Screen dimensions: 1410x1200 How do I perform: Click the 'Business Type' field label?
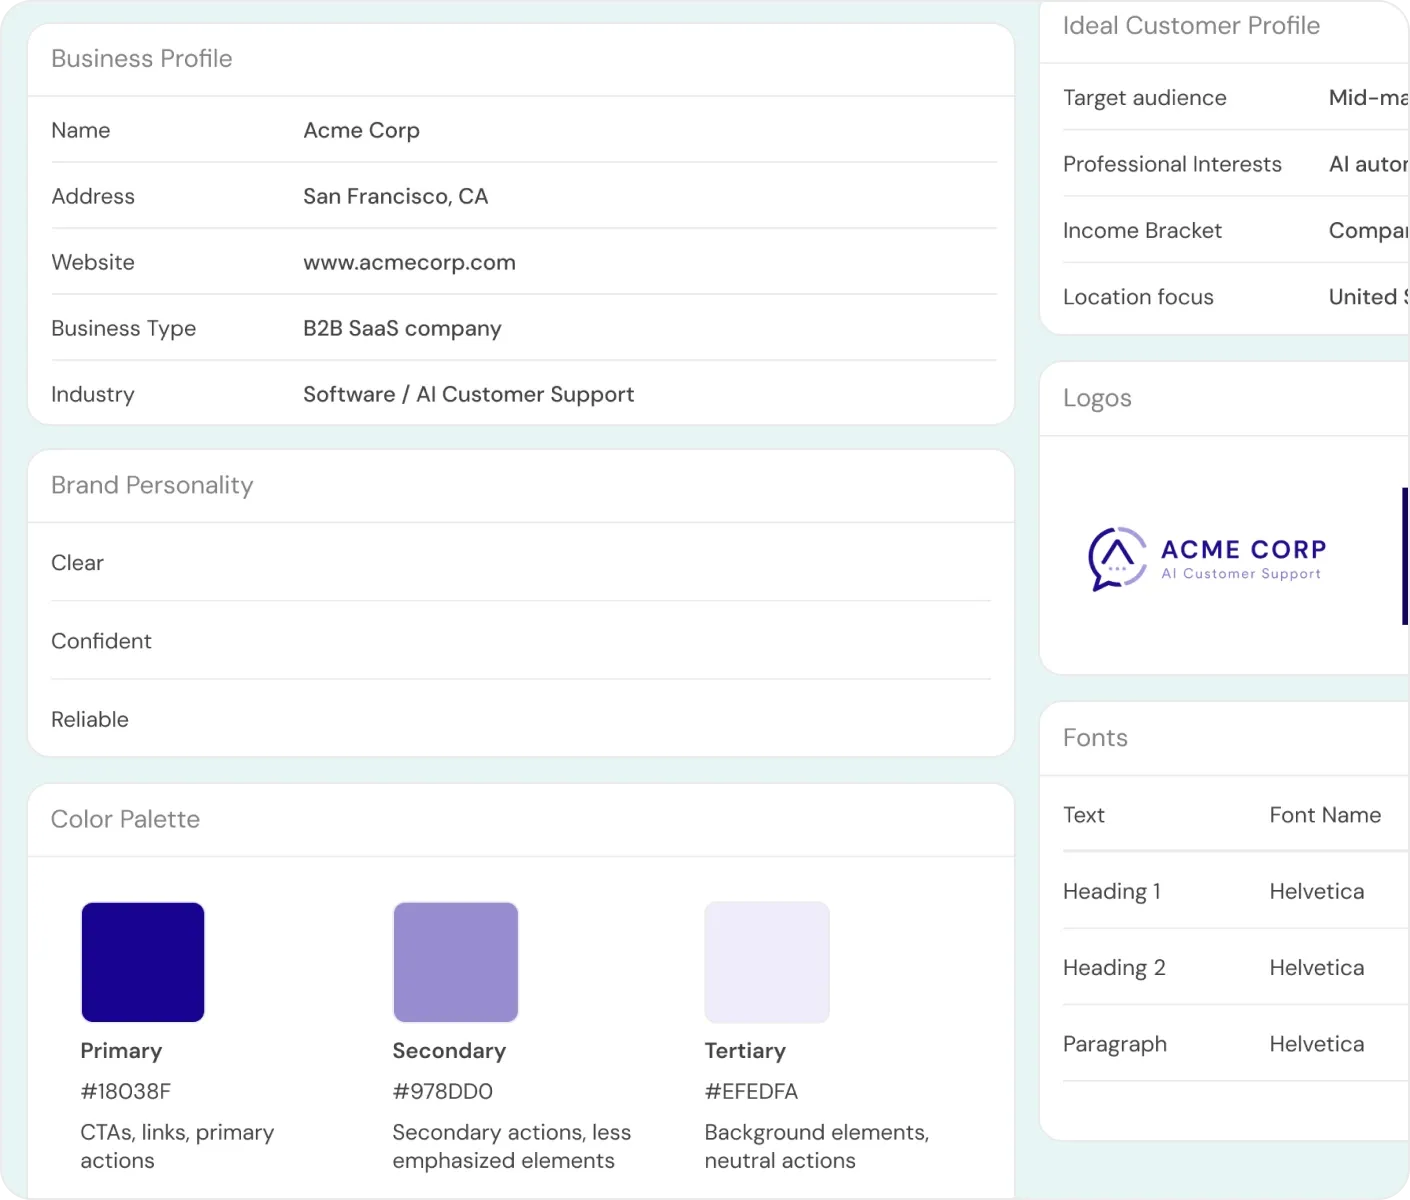pyautogui.click(x=124, y=328)
